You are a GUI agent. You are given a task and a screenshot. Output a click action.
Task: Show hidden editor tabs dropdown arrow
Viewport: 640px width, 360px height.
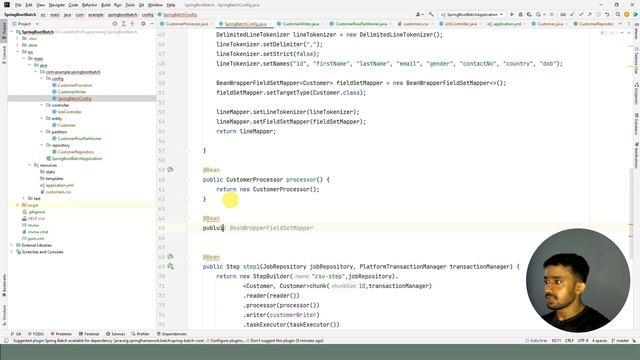[x=620, y=24]
